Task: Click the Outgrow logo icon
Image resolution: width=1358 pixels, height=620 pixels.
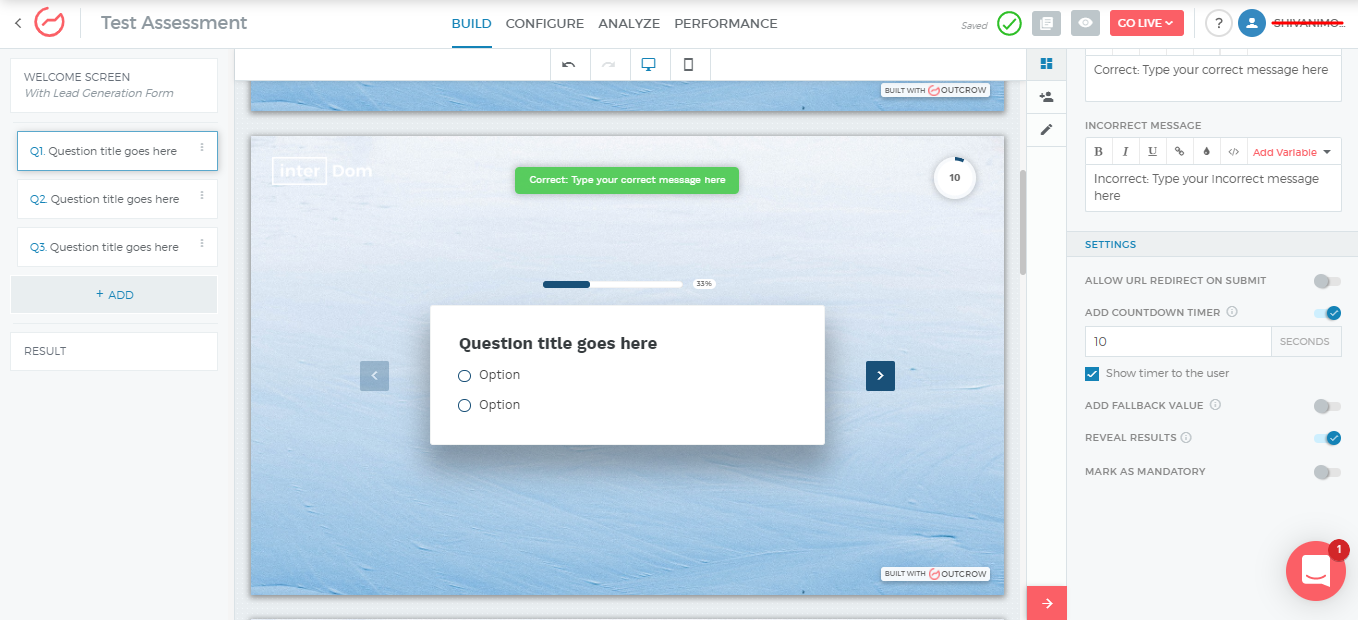Action: (x=49, y=22)
